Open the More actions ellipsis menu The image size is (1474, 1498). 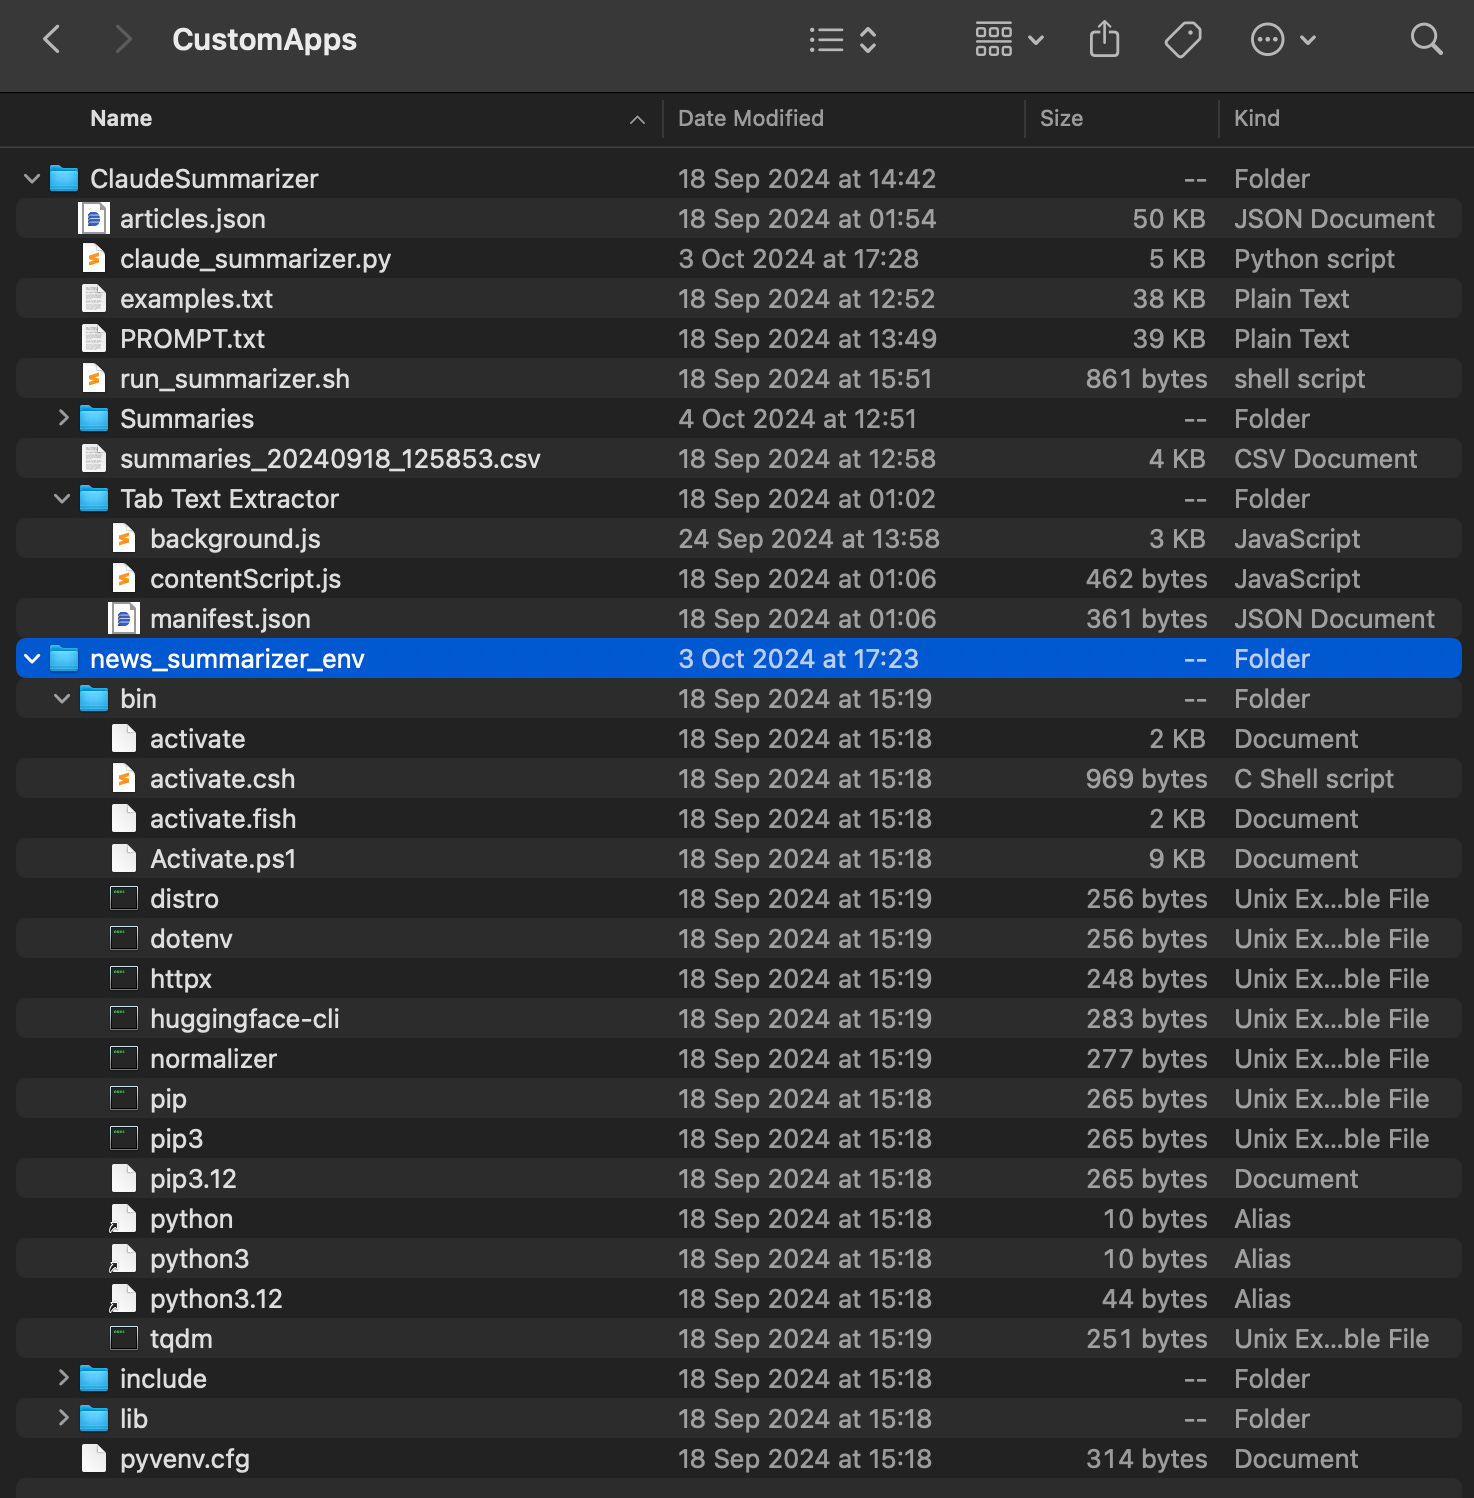[x=1283, y=40]
